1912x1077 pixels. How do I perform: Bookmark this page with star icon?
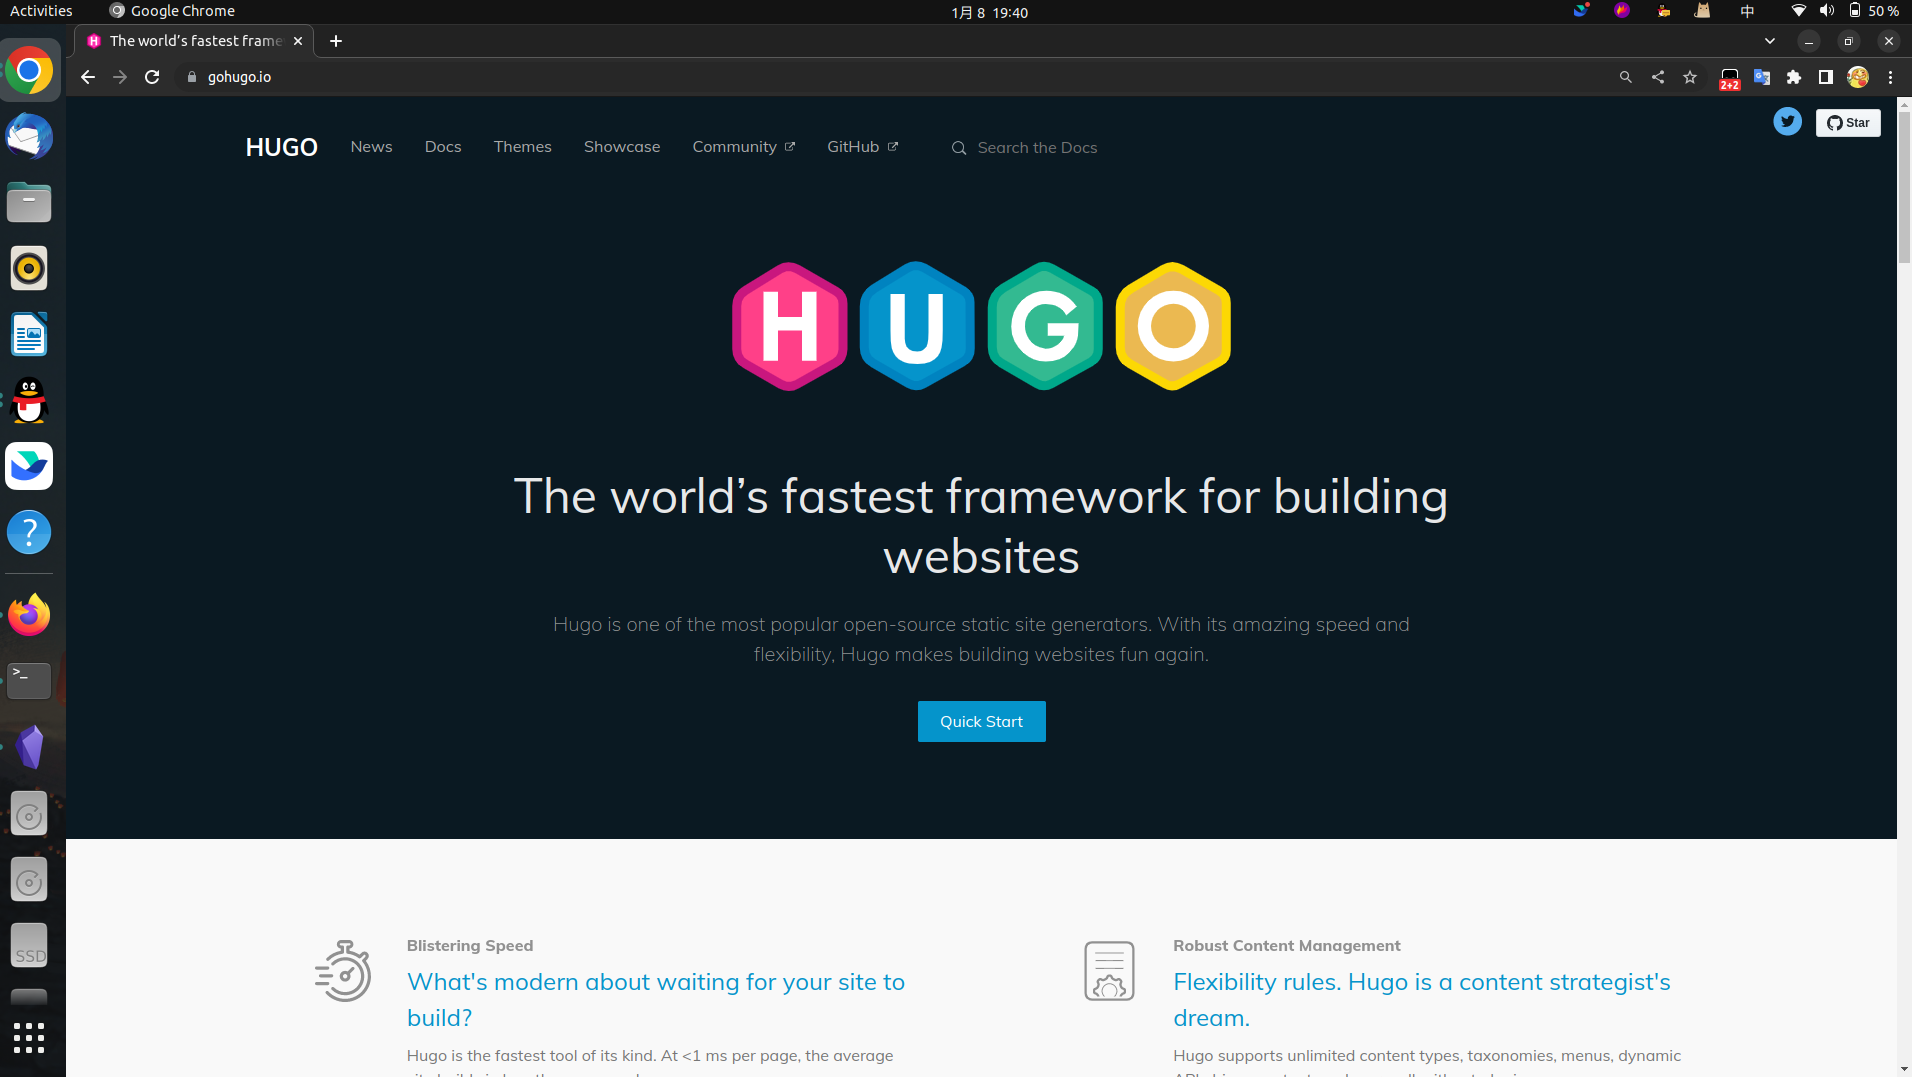(x=1690, y=77)
